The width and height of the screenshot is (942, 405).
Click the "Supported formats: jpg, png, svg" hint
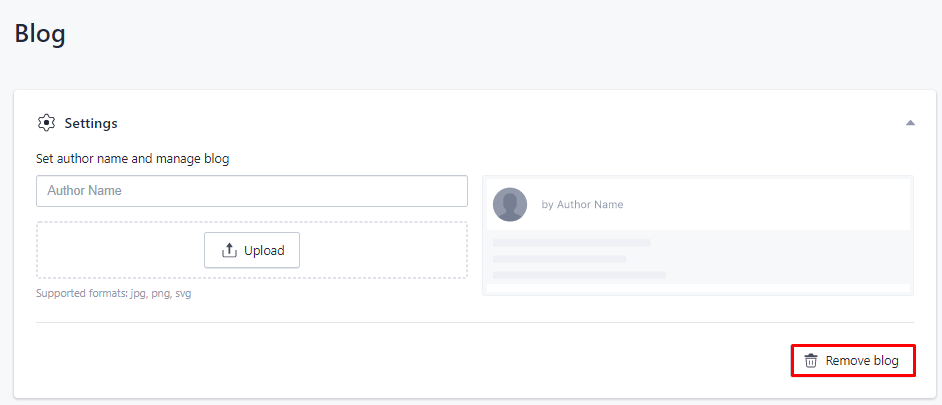pos(114,294)
